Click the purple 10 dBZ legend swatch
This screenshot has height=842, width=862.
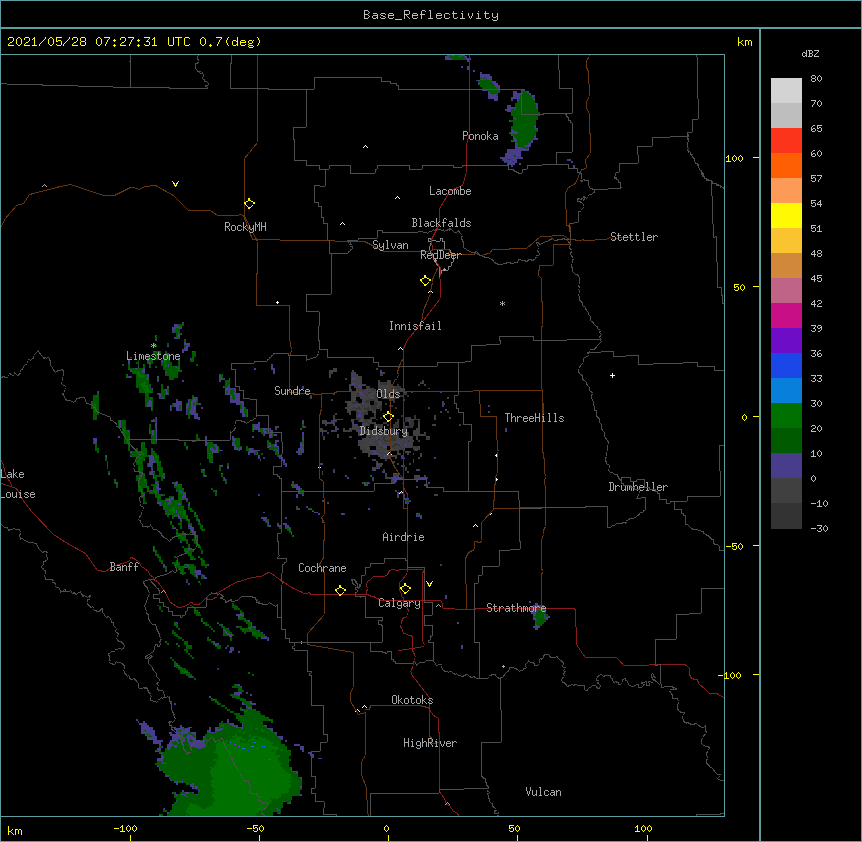[786, 466]
